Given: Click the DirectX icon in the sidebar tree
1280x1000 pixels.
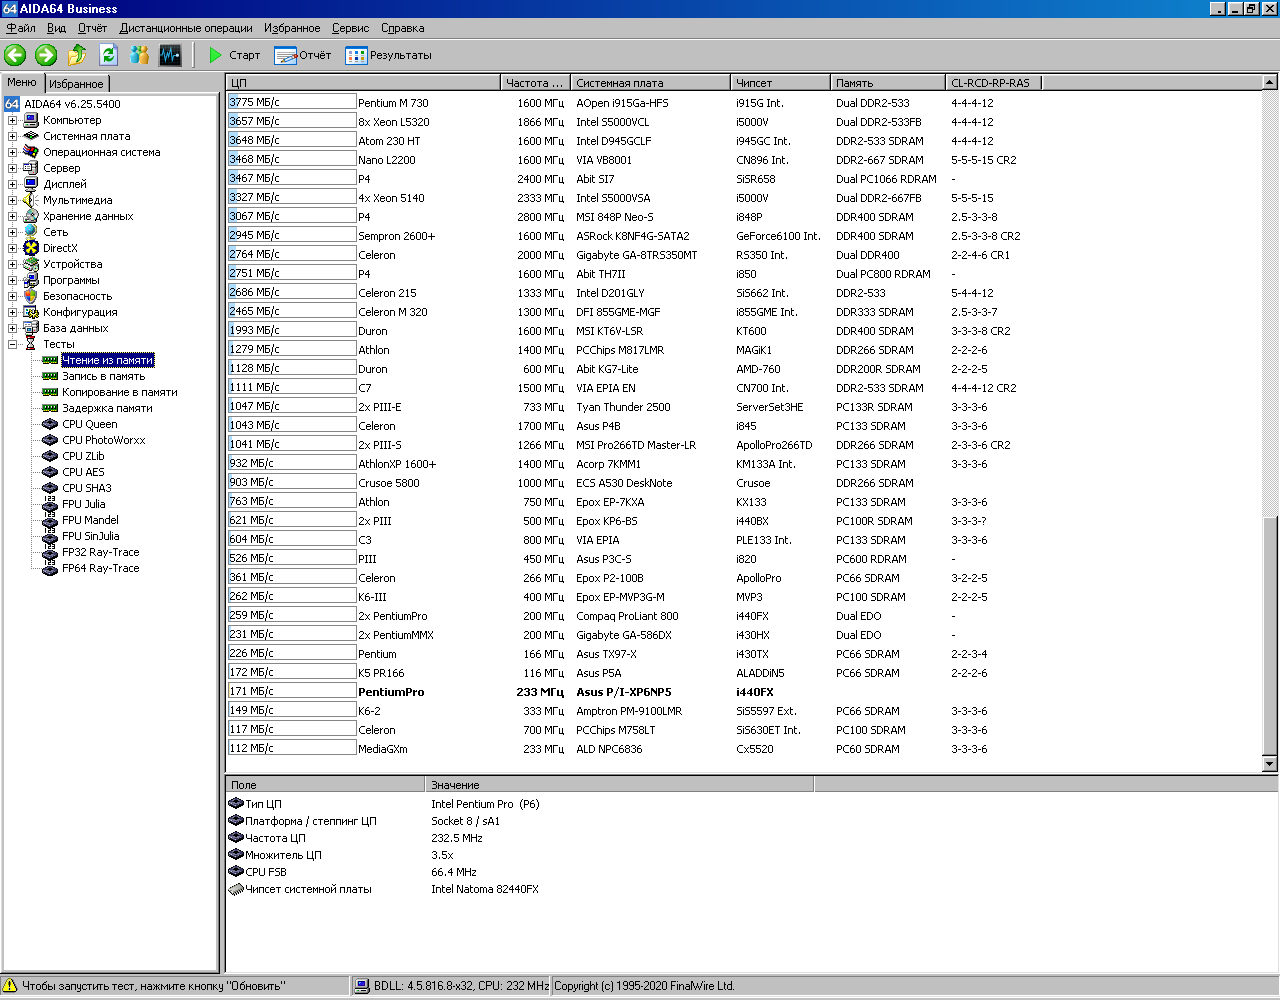Looking at the screenshot, I should (31, 248).
